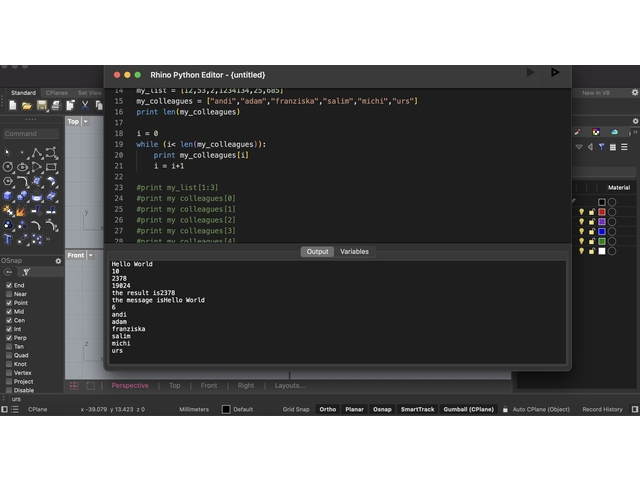Switch to the Perspective viewport tab

[x=130, y=386]
